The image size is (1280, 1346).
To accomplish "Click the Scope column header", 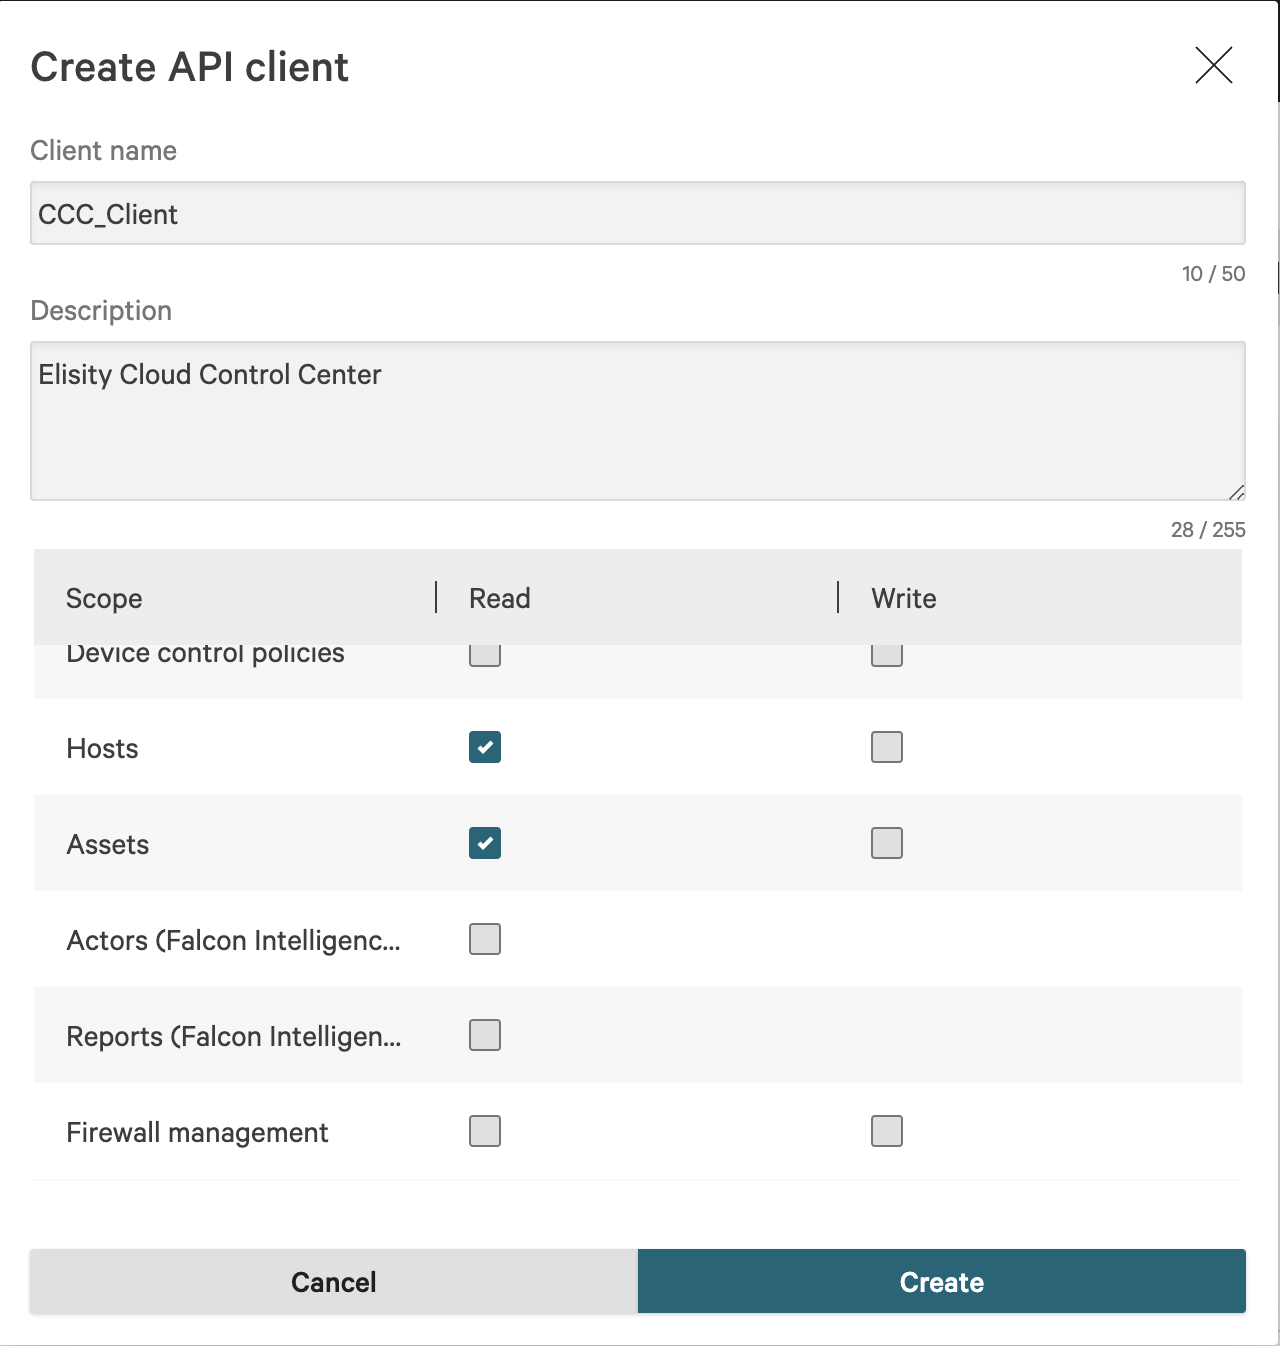I will 104,598.
